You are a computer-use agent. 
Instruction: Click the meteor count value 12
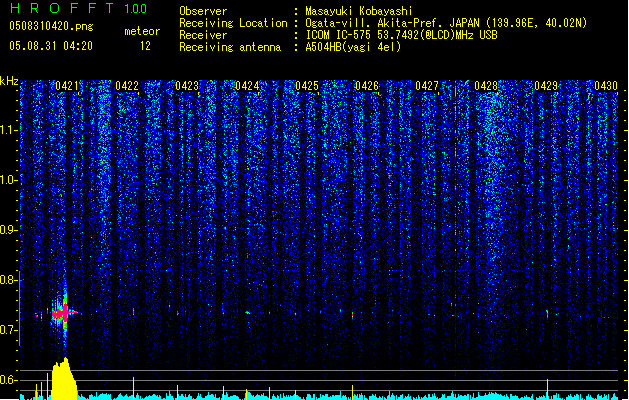tap(145, 46)
